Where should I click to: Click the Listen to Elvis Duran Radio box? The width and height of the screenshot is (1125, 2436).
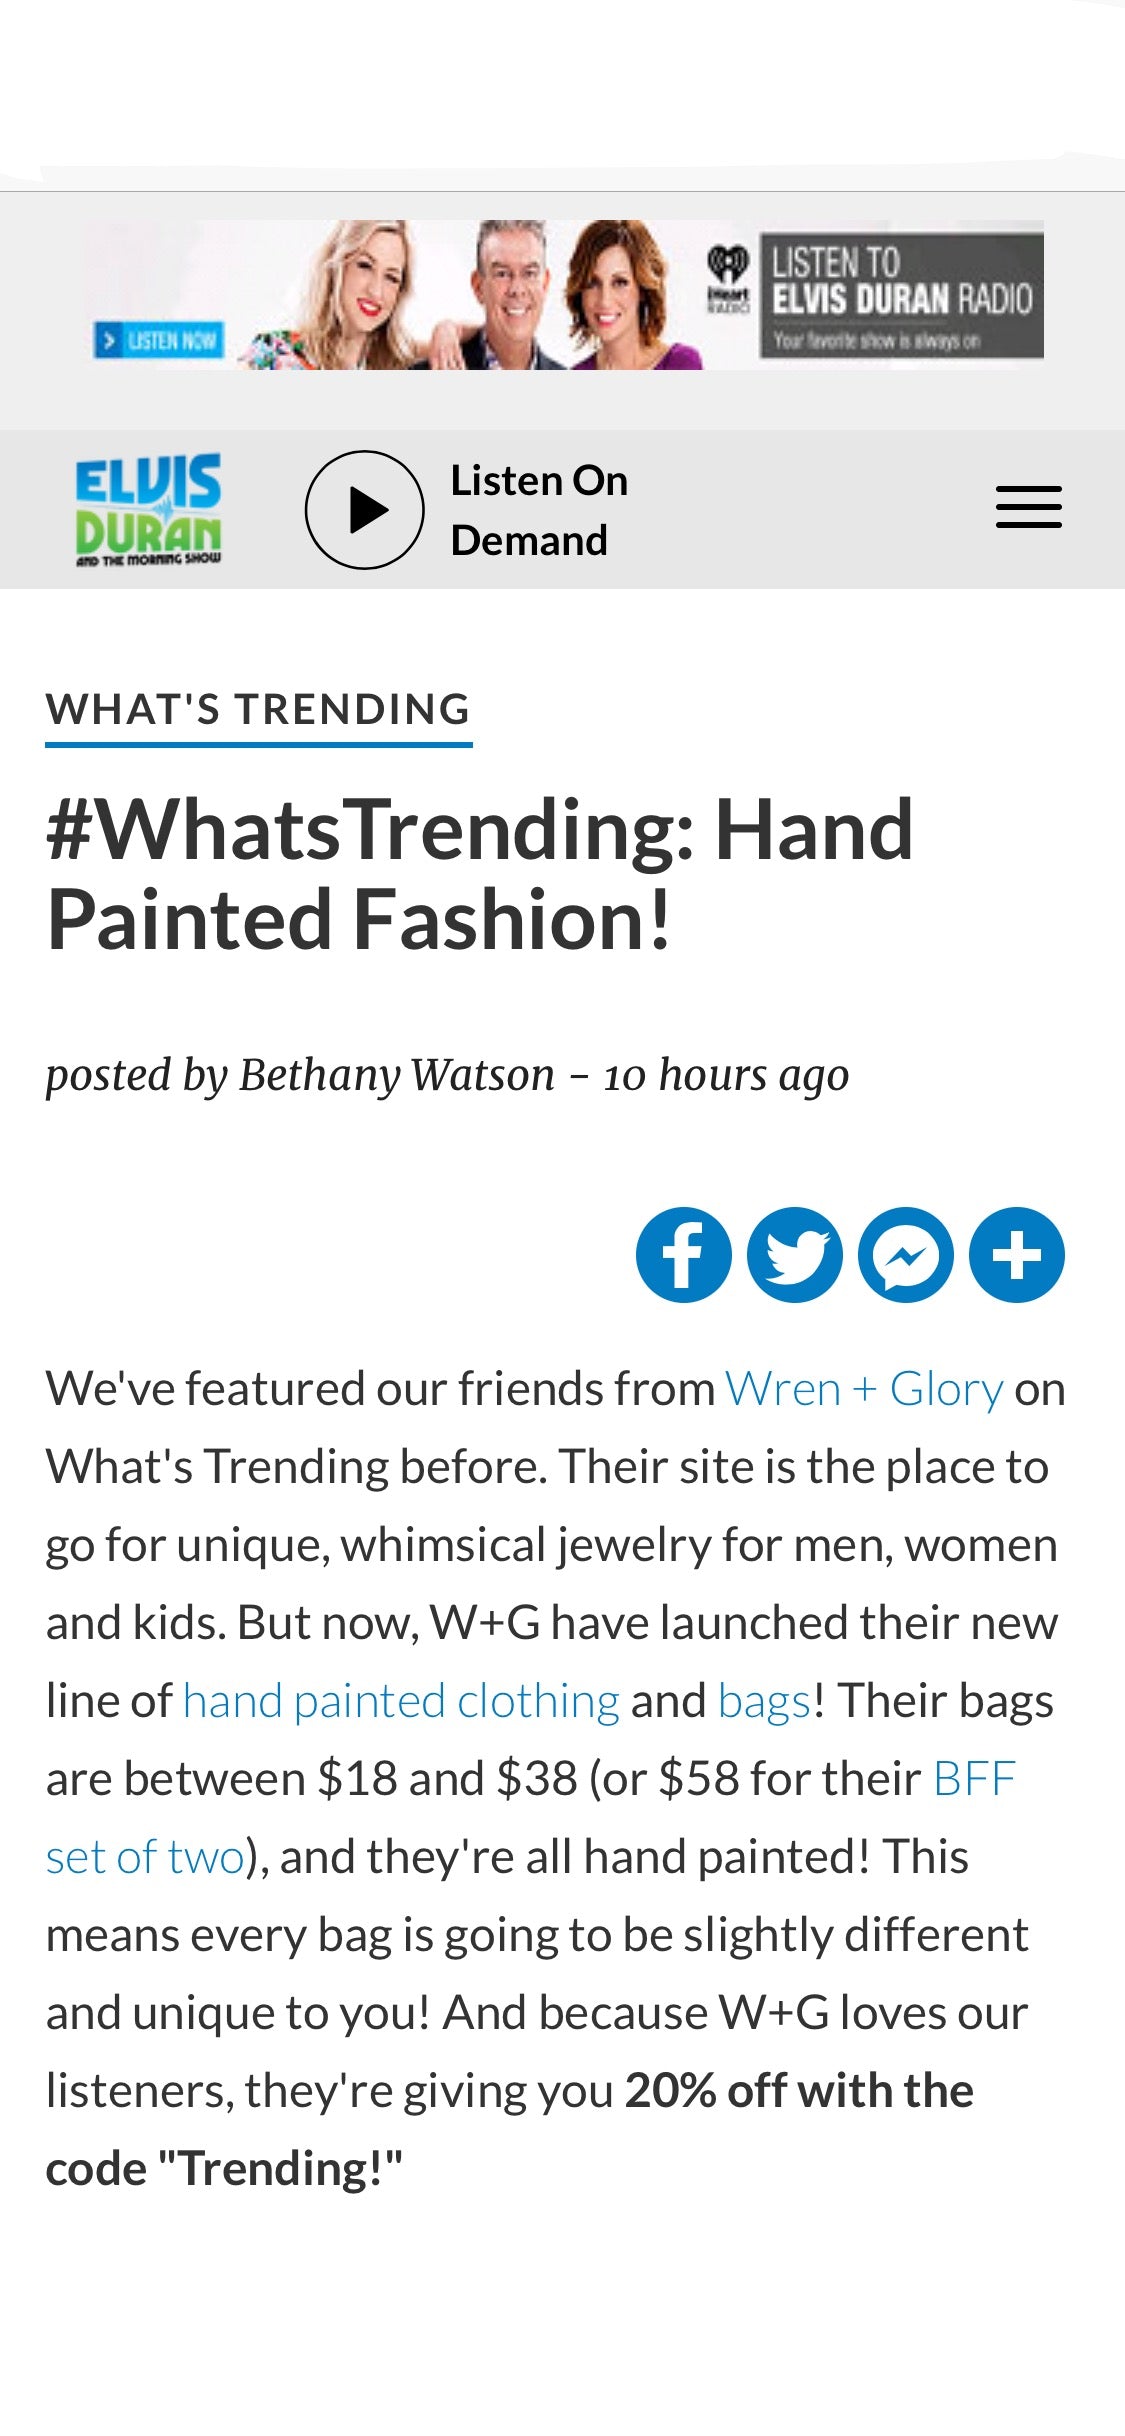(x=901, y=295)
